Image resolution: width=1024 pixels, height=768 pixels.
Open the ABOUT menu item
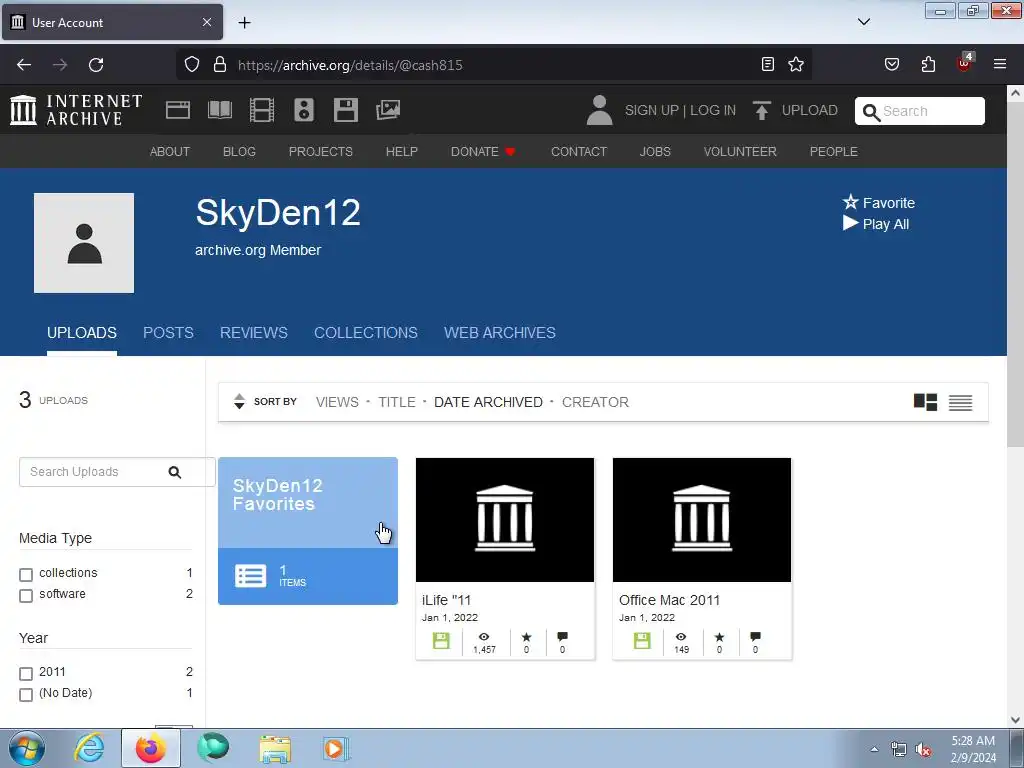(x=170, y=152)
